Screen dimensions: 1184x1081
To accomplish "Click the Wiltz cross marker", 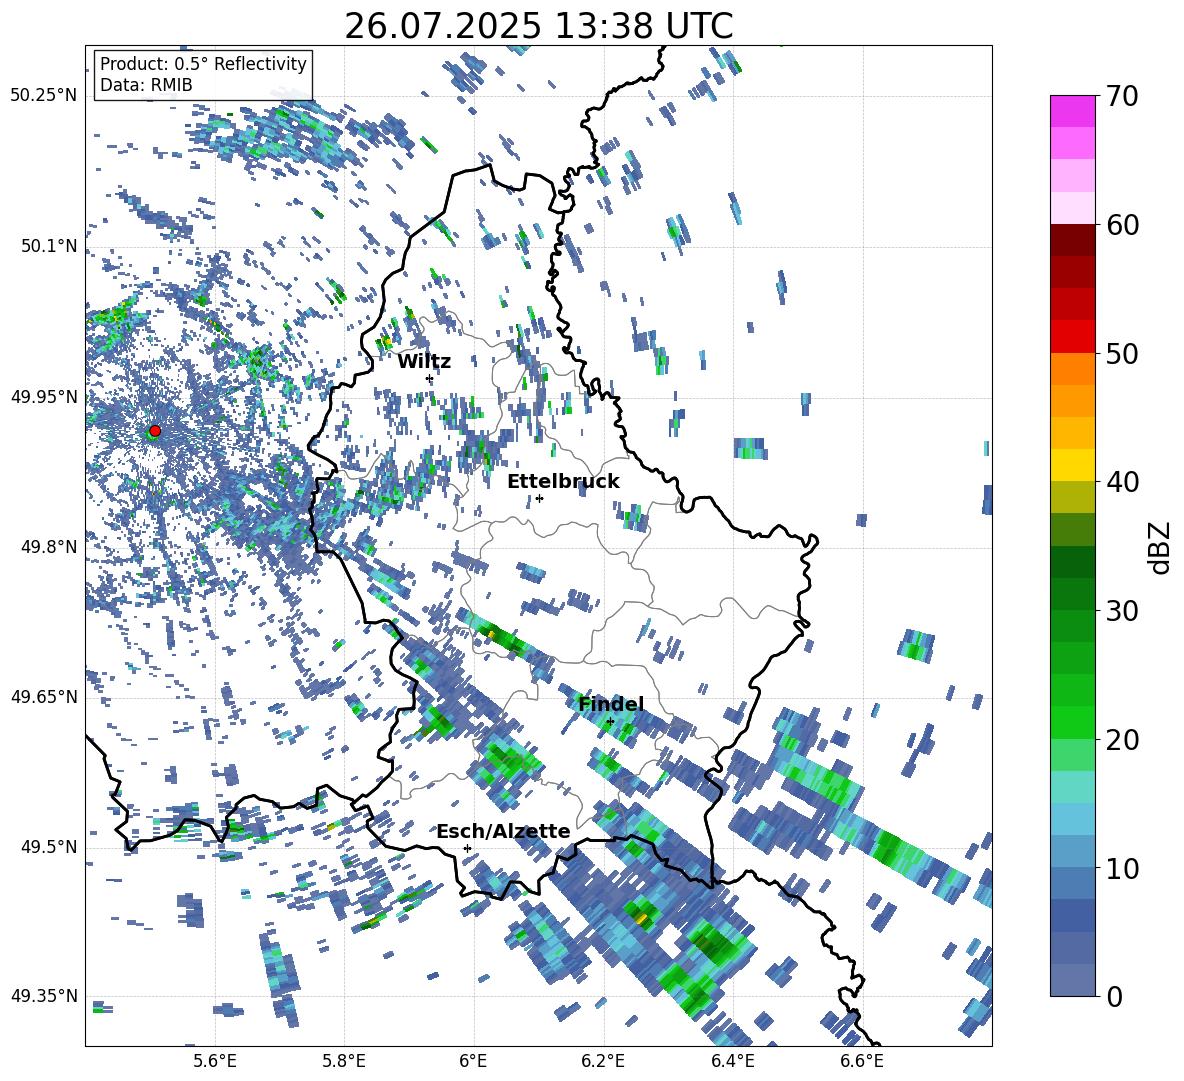I will click(430, 378).
